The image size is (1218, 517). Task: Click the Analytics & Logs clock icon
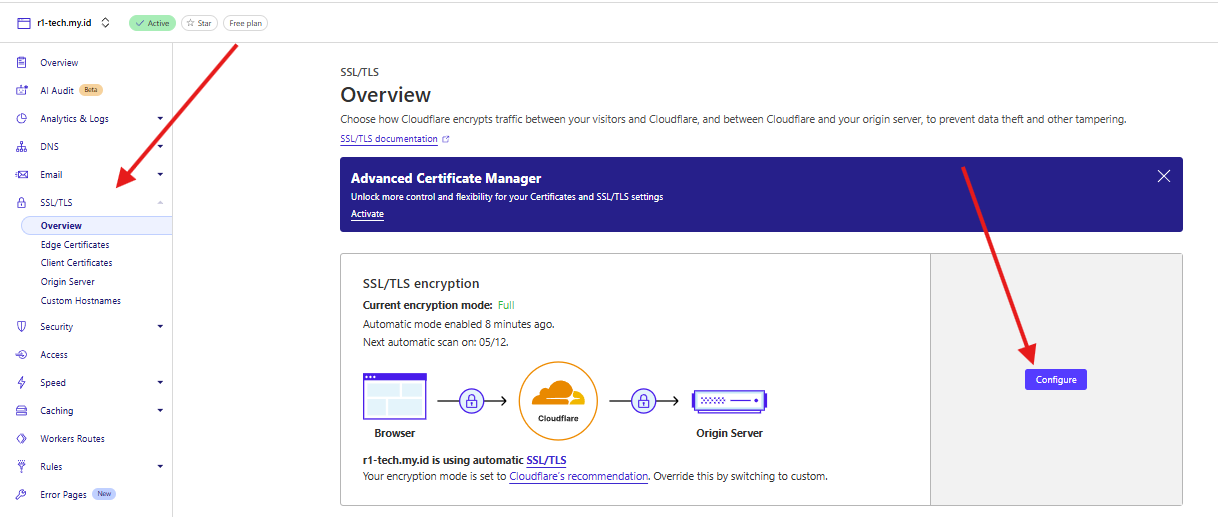[x=22, y=118]
